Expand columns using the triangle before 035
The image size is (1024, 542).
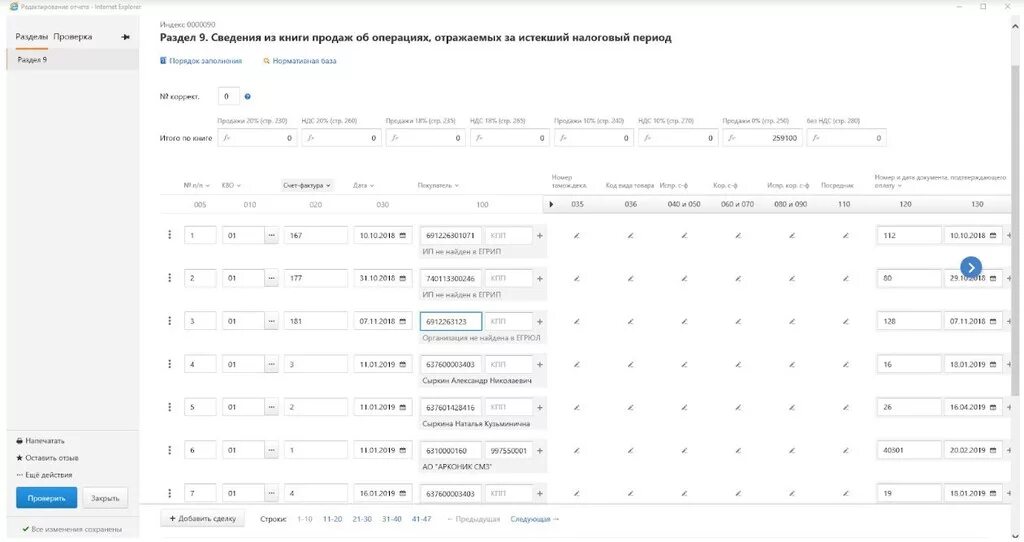tap(551, 205)
